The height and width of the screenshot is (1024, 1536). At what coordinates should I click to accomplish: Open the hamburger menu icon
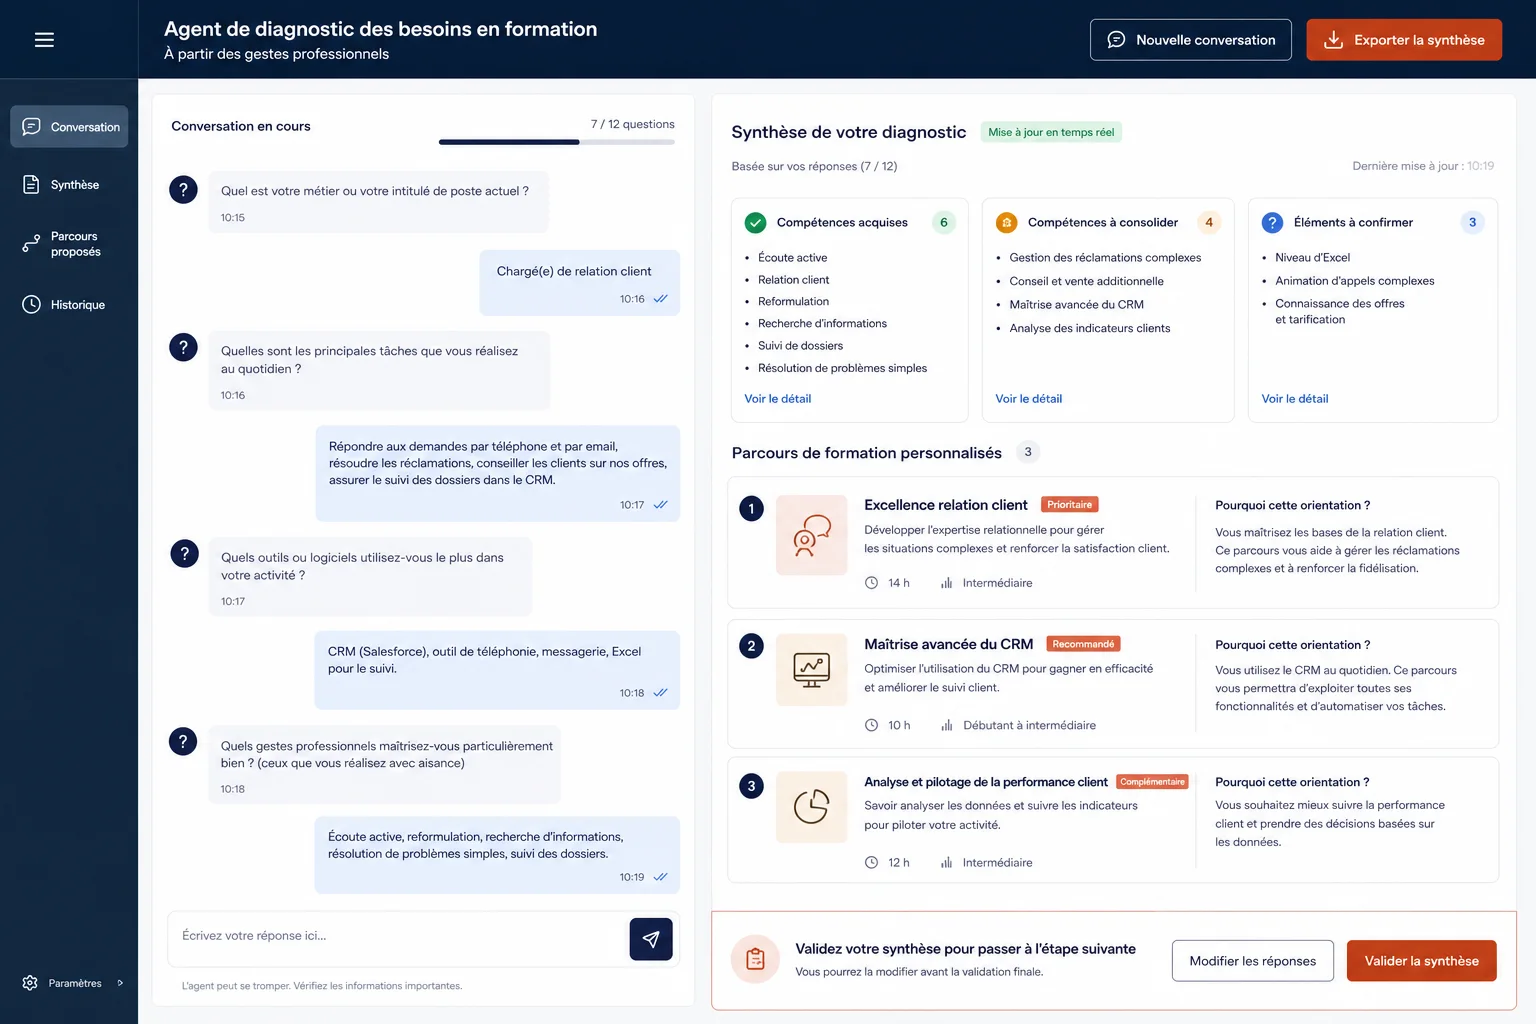44,40
